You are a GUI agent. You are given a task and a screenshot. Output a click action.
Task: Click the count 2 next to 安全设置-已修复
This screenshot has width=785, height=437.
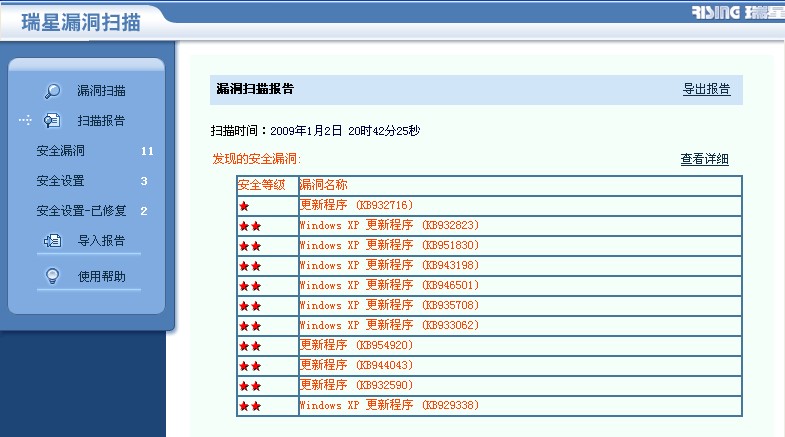point(144,211)
